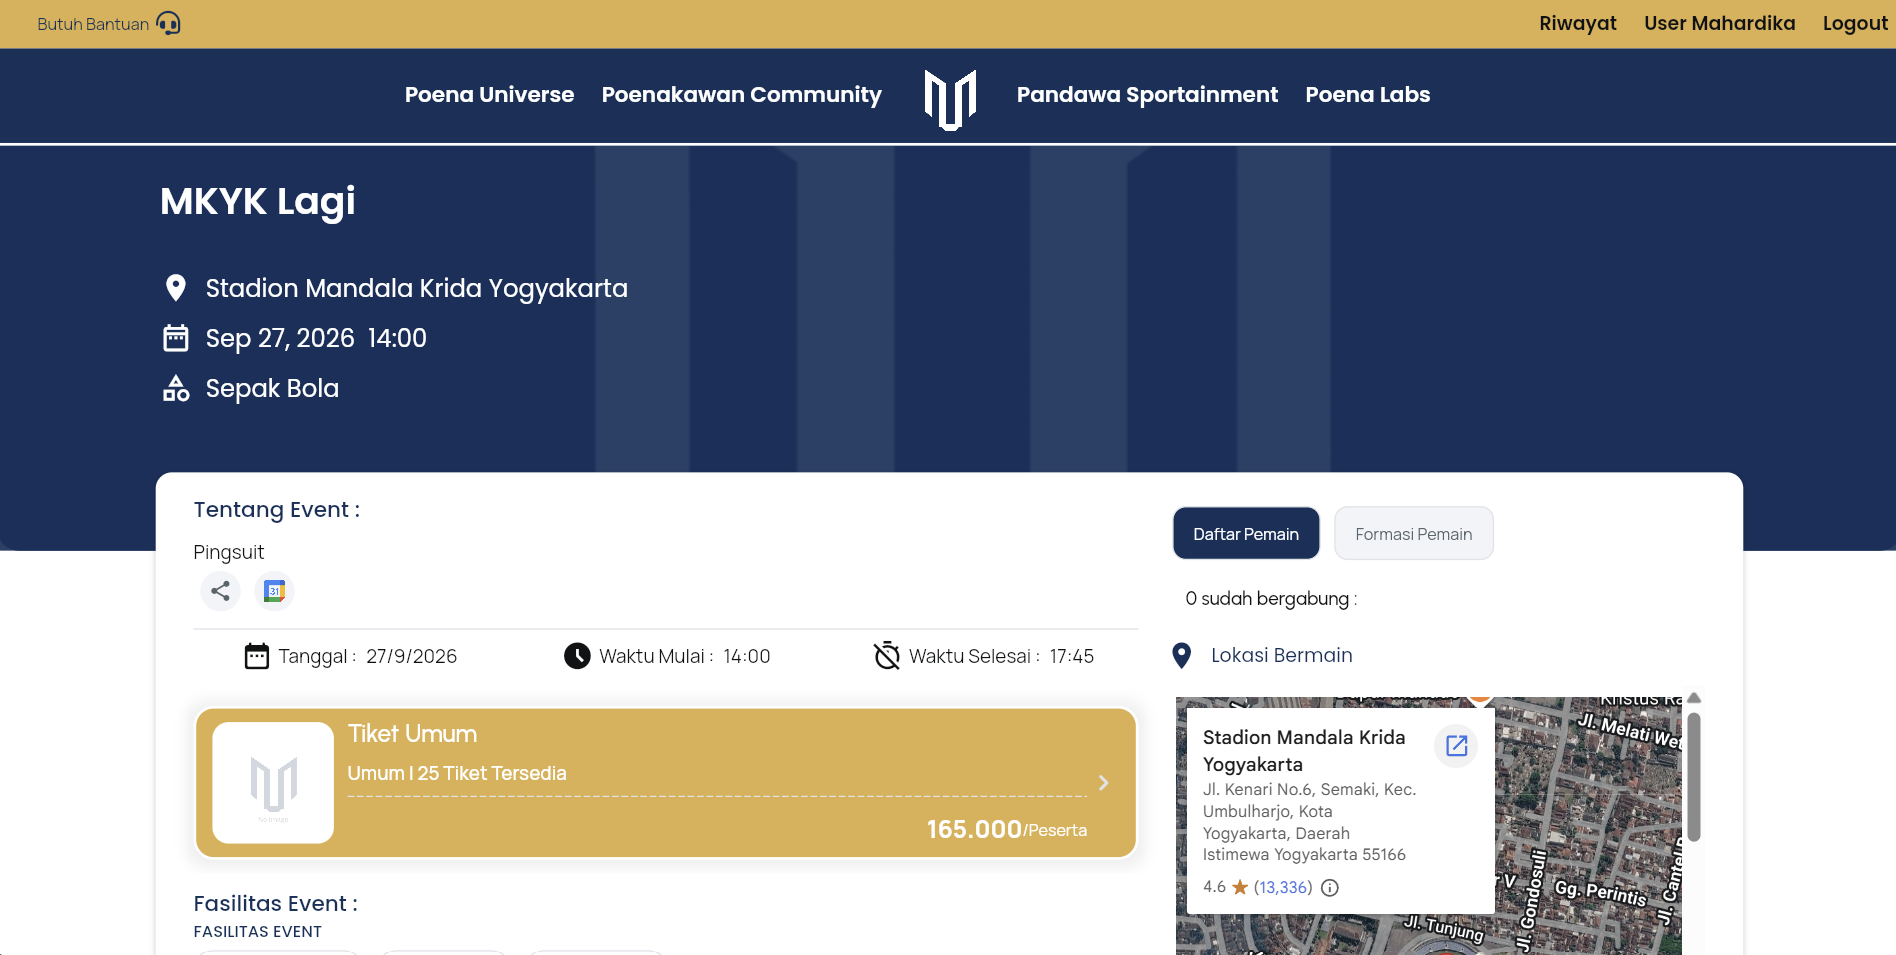Screen dimensions: 1896x955
Task: Expand the Tiket Umum chevron arrow
Action: click(x=1104, y=783)
